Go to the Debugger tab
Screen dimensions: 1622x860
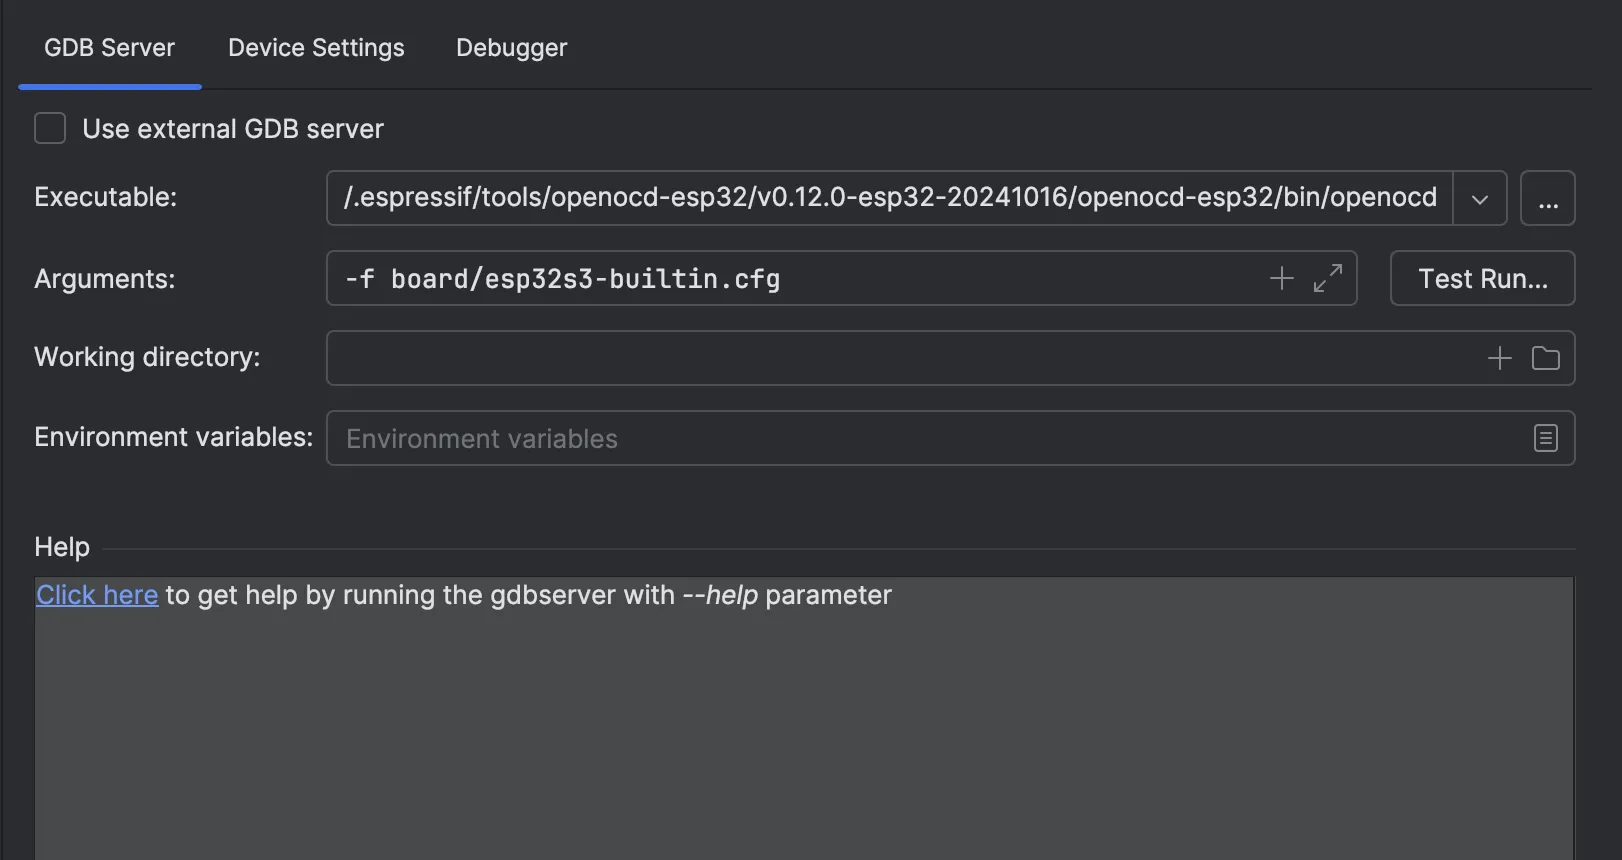pos(511,48)
